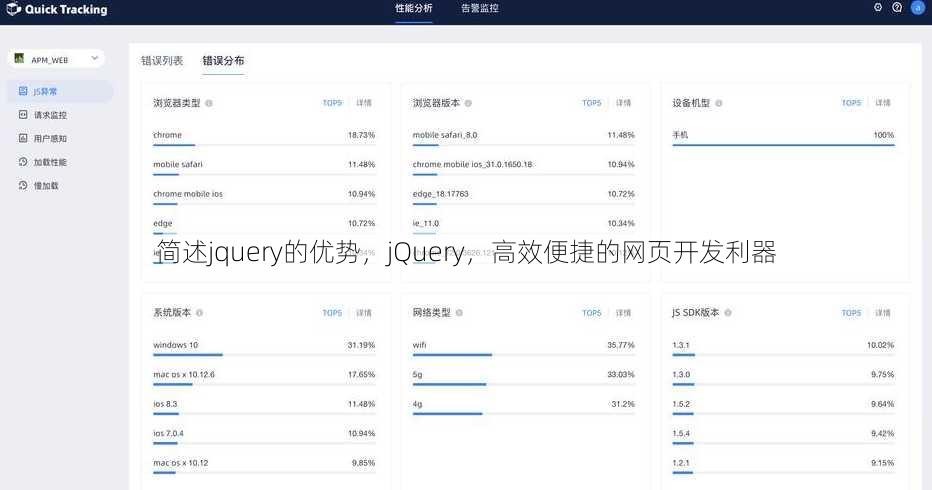Click info icon next to 浏览器类型
This screenshot has width=932, height=490.
pos(209,103)
